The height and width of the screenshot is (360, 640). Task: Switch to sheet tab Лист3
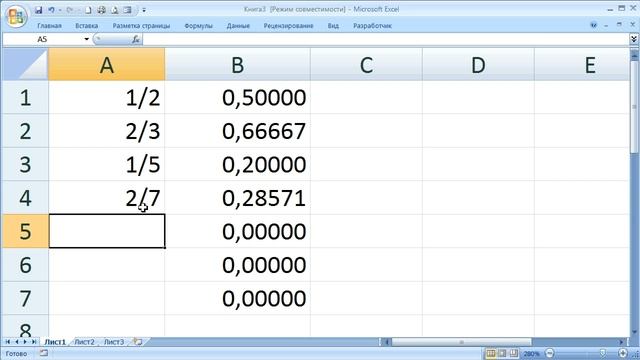click(x=114, y=342)
